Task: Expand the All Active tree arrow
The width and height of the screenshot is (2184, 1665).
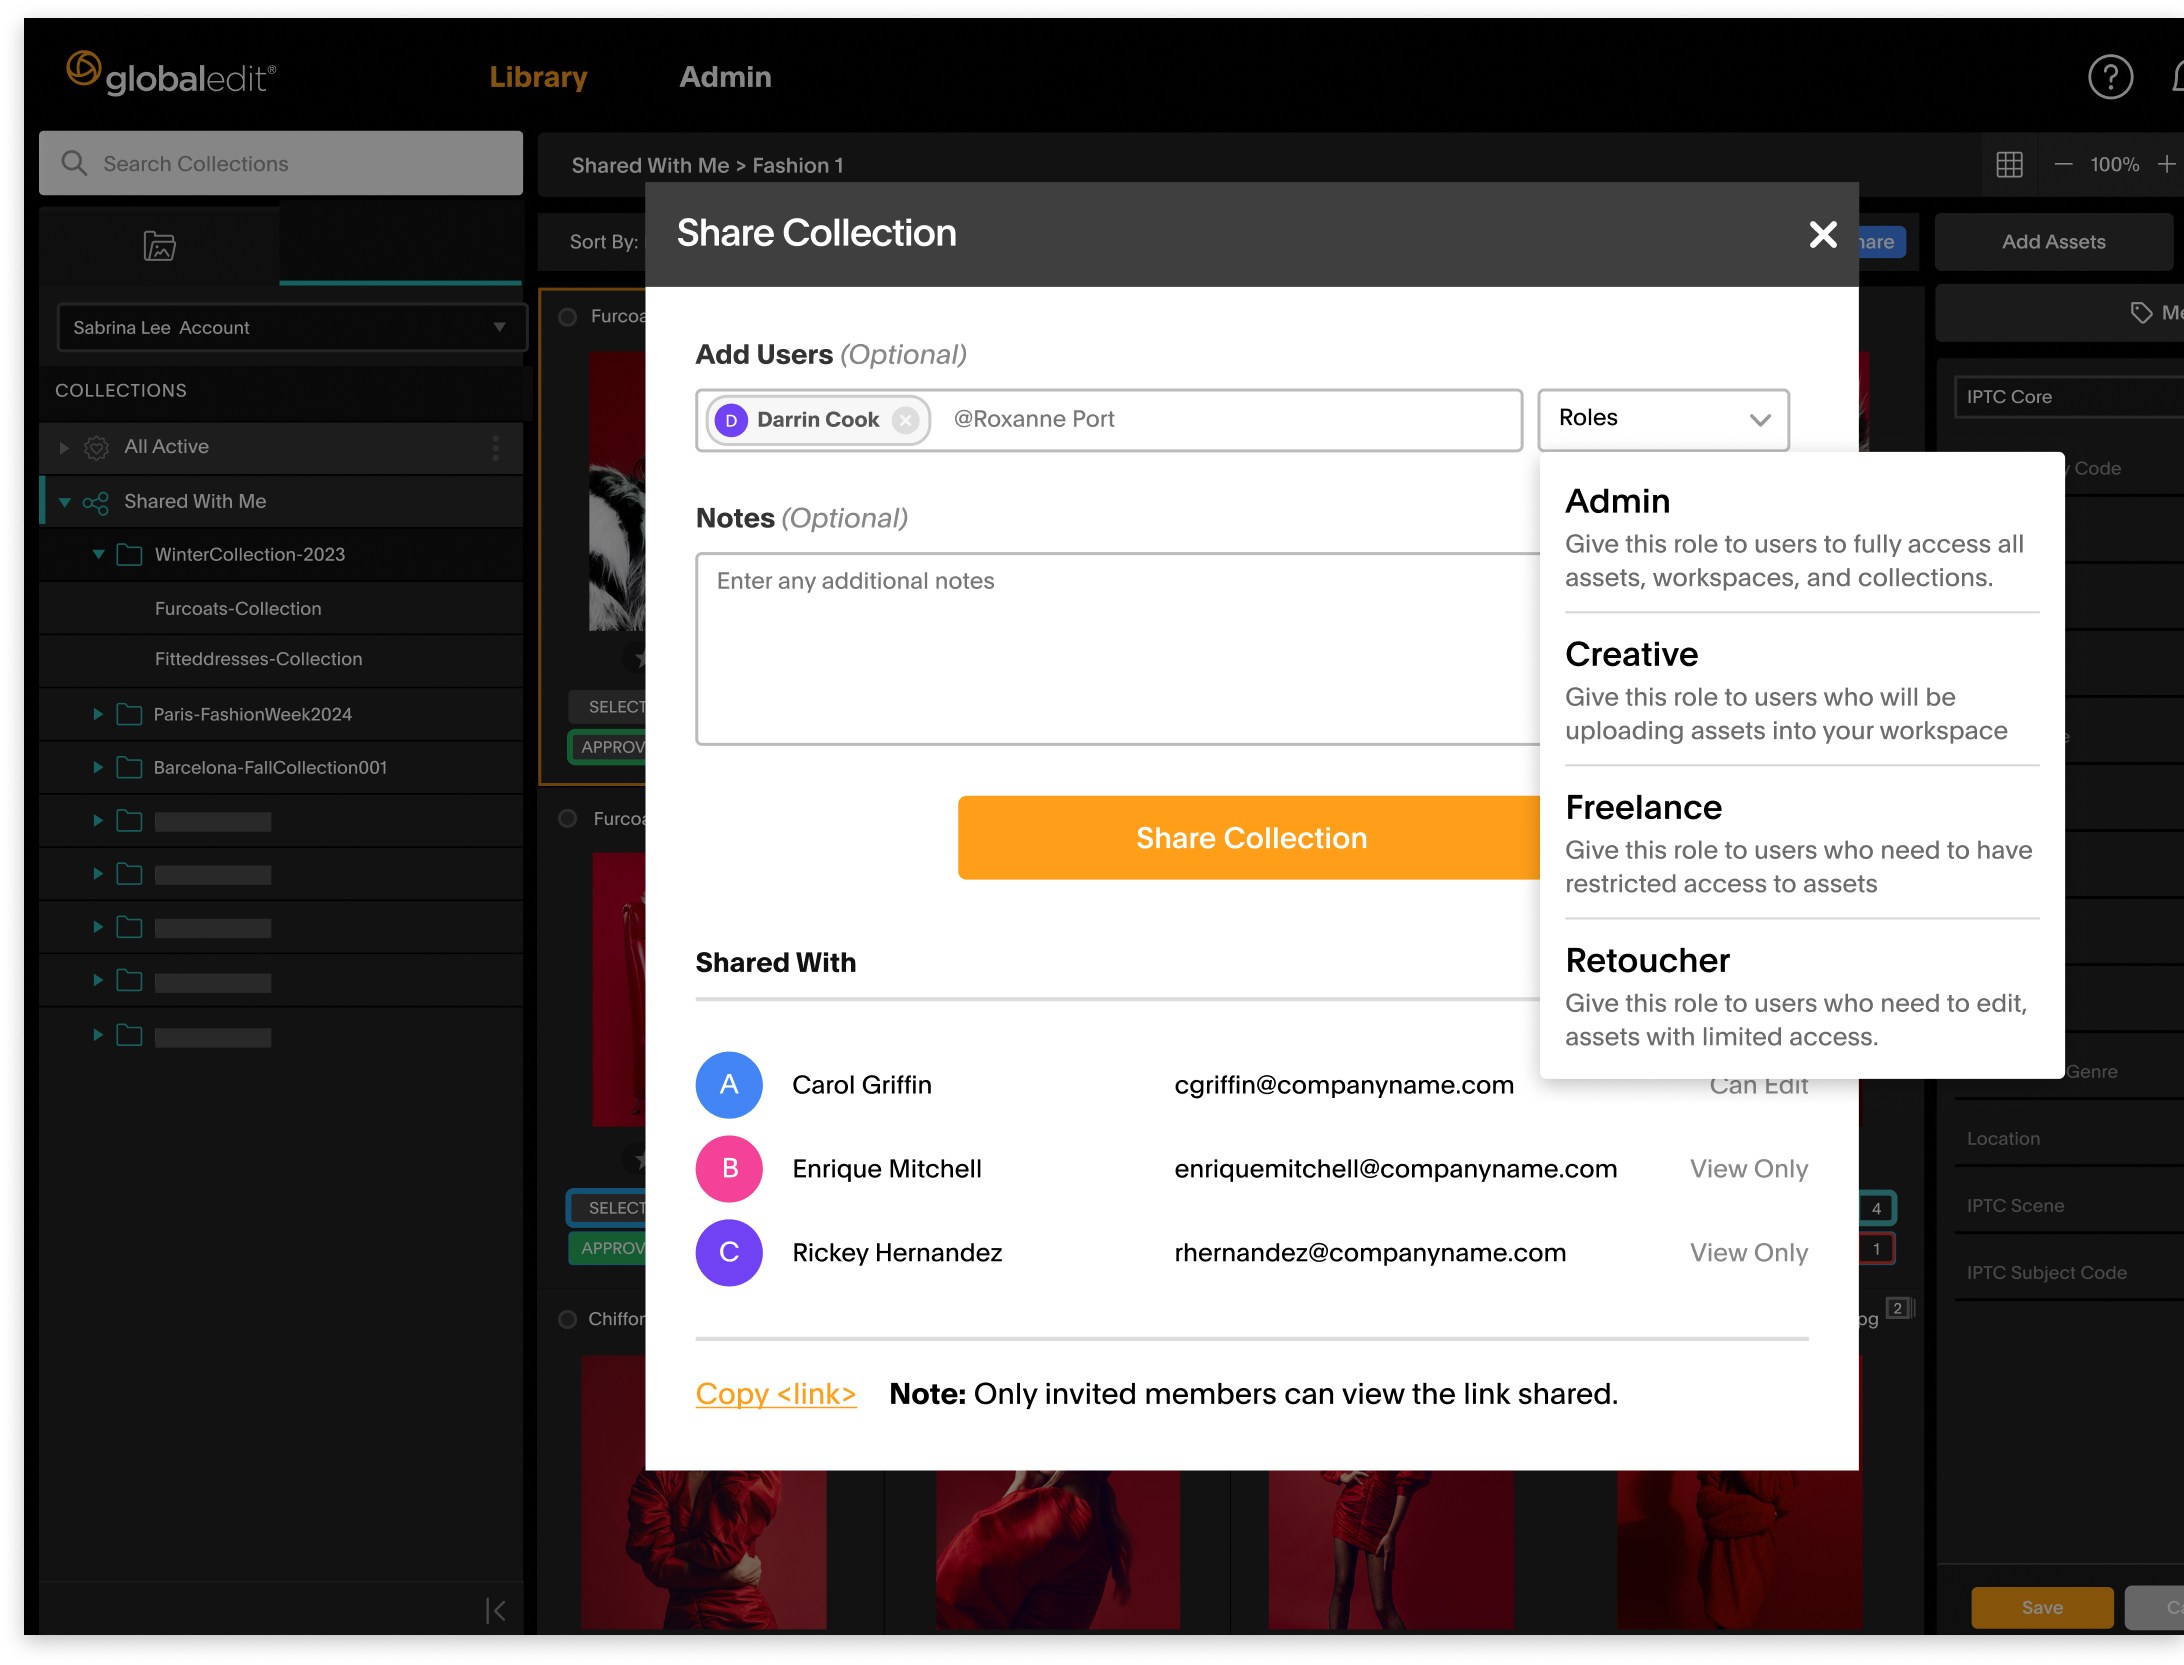Action: click(64, 447)
